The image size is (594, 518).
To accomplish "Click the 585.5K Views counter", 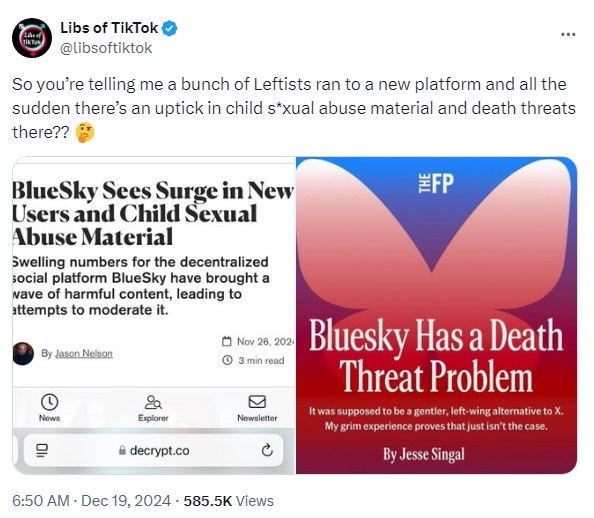I will (228, 501).
